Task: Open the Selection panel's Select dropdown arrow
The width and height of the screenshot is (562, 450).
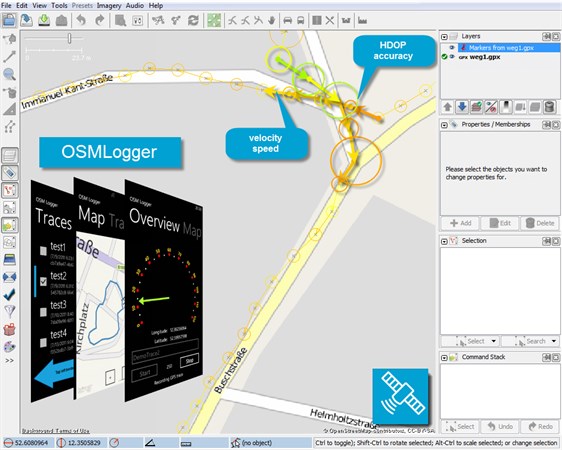Action: click(494, 341)
